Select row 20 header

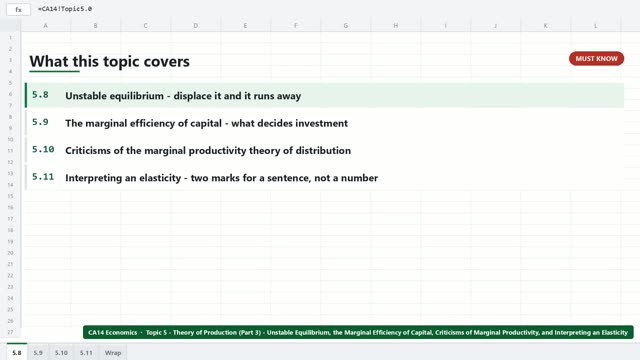point(10,253)
